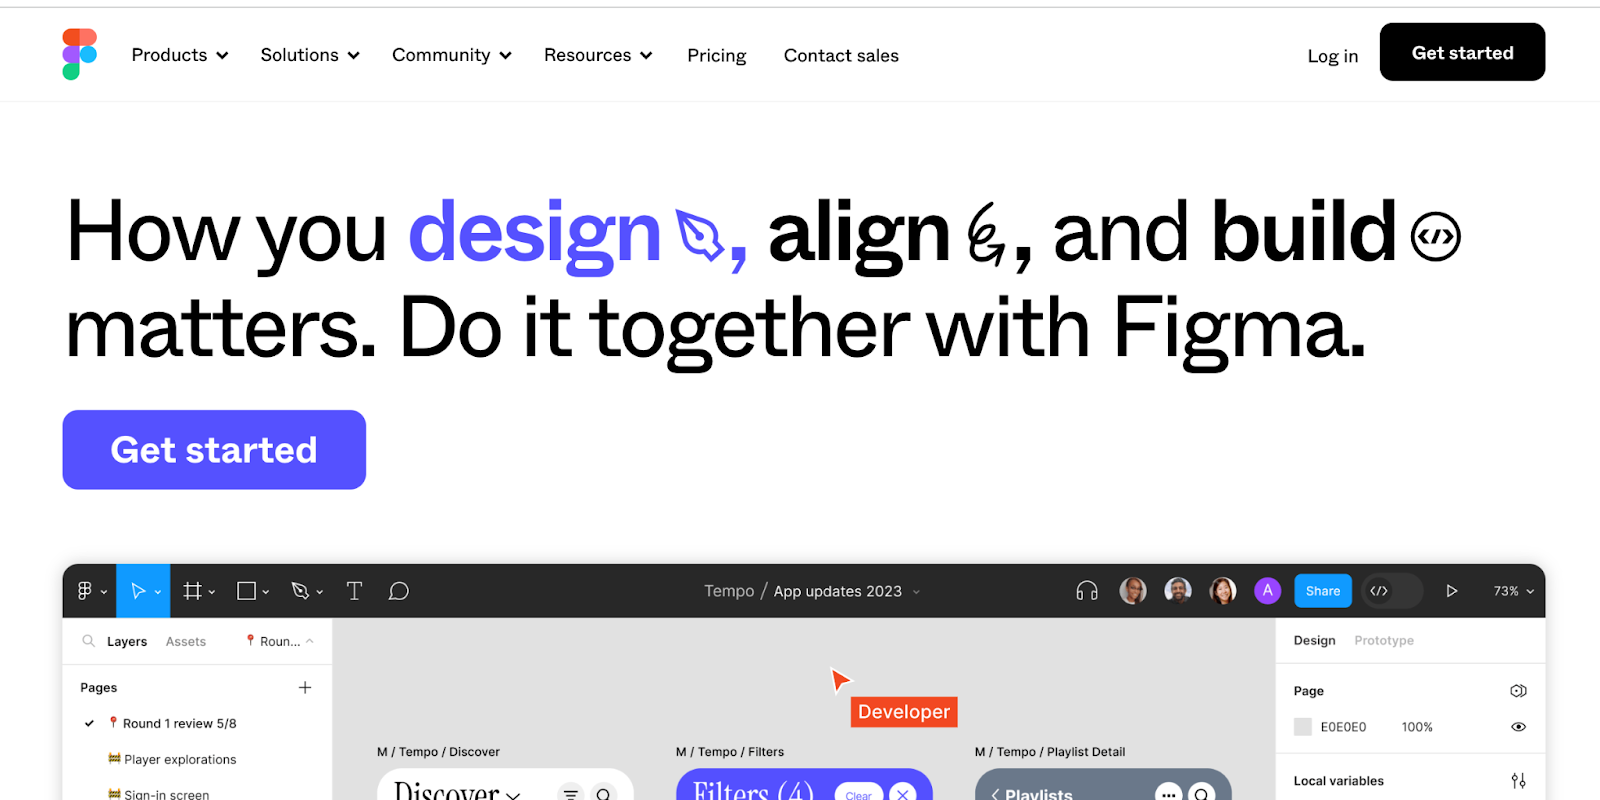The width and height of the screenshot is (1600, 800).
Task: Click the blue Share button
Action: 1323,591
